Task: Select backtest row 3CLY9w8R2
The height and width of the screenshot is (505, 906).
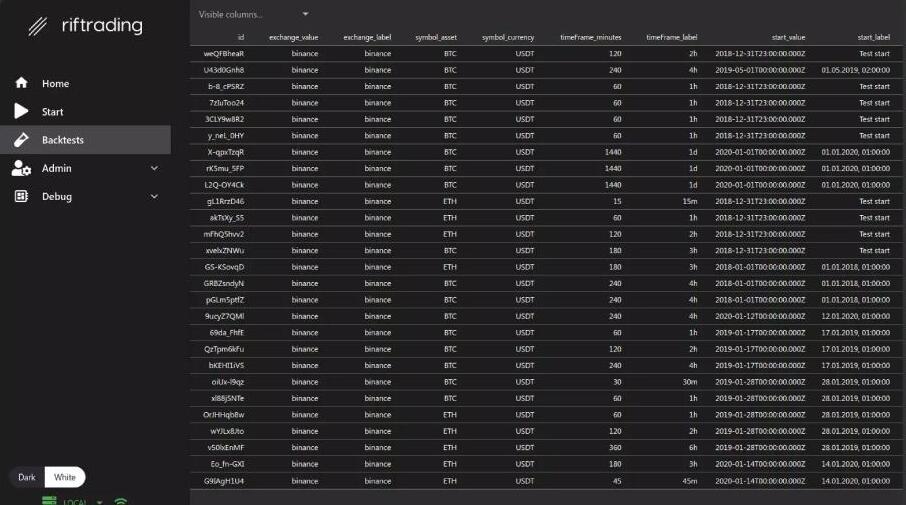Action: (546, 119)
